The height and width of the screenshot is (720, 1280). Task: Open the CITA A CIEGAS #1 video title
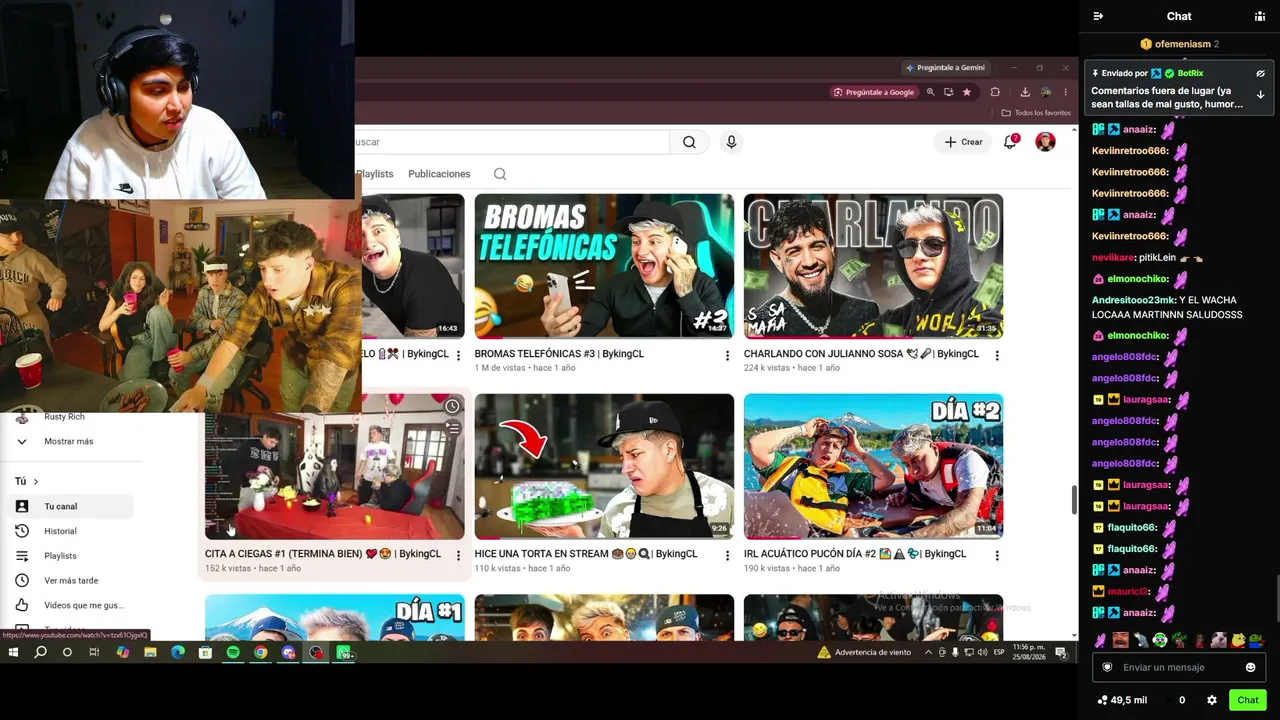[x=323, y=554]
